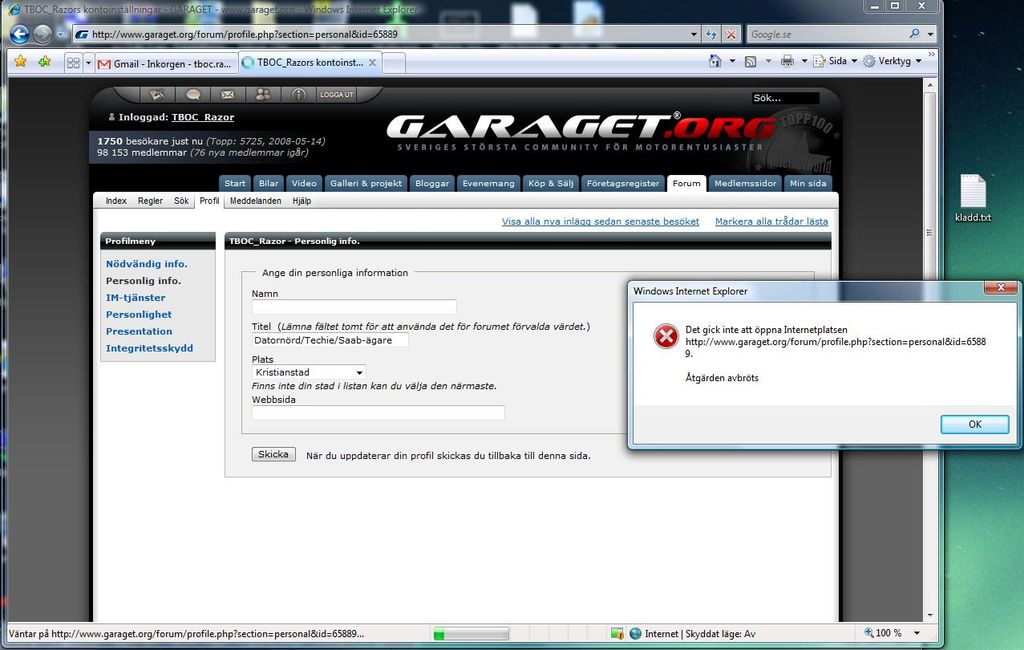
Task: Open IM-tjänster in Profilmeny
Action: (x=135, y=298)
